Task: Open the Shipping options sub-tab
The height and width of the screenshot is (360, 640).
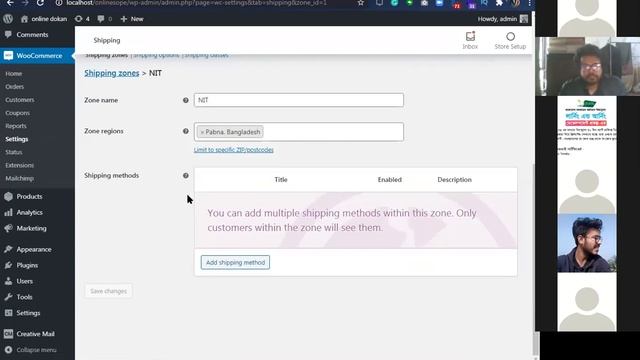Action: coord(157,56)
